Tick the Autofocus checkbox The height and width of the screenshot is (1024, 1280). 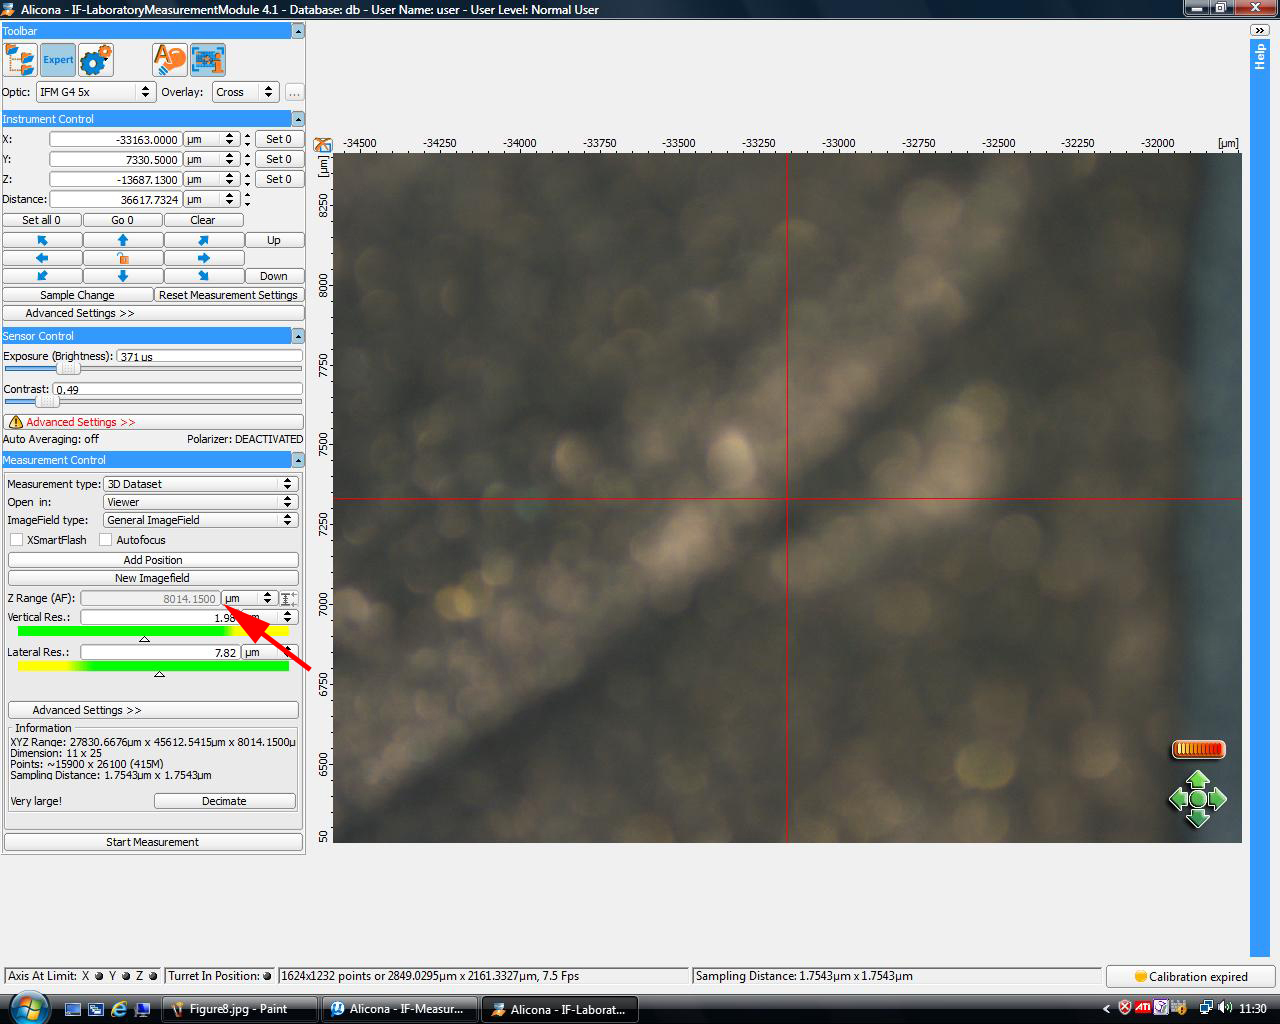(x=106, y=540)
